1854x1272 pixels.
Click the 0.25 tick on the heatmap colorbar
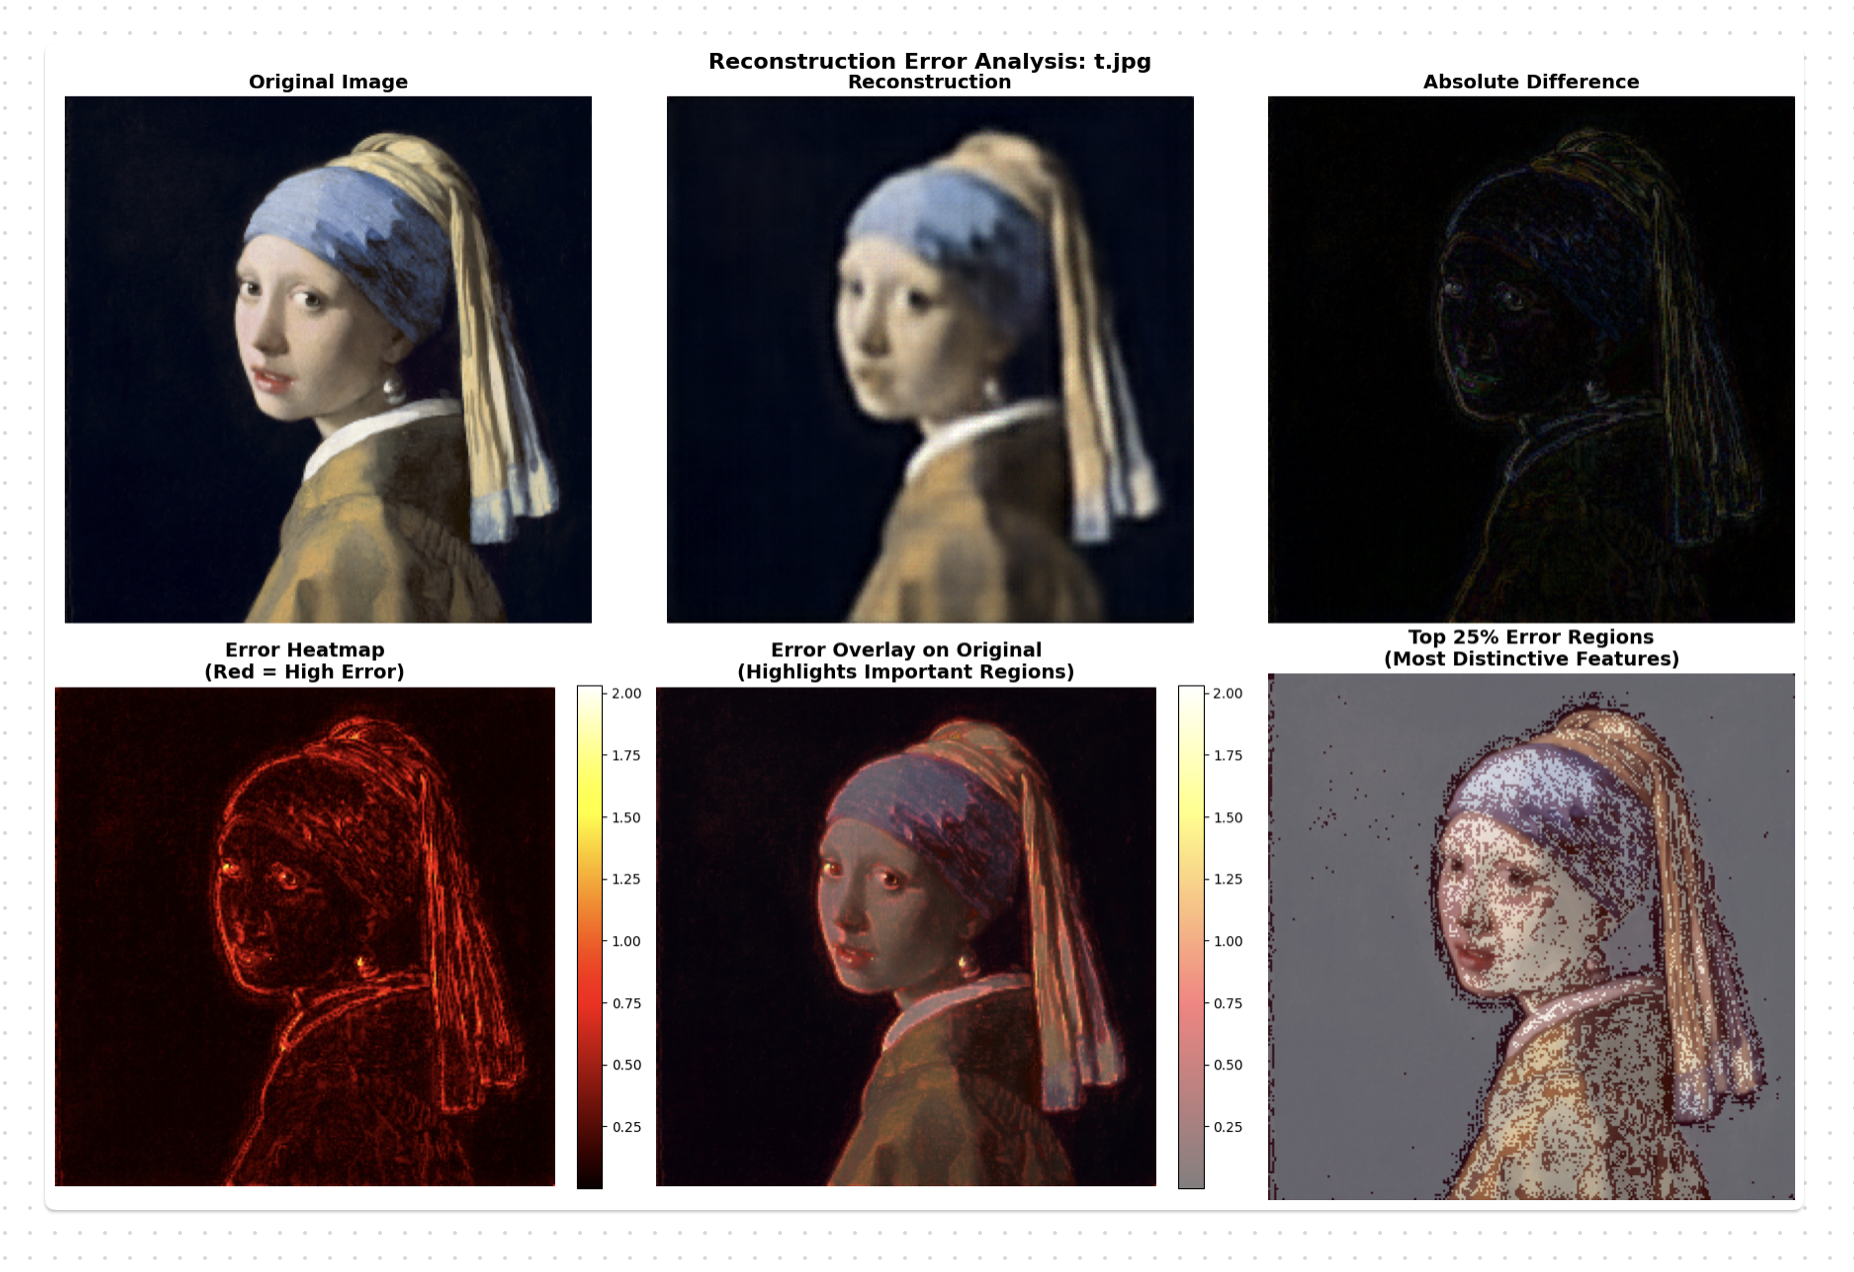pyautogui.click(x=627, y=1127)
